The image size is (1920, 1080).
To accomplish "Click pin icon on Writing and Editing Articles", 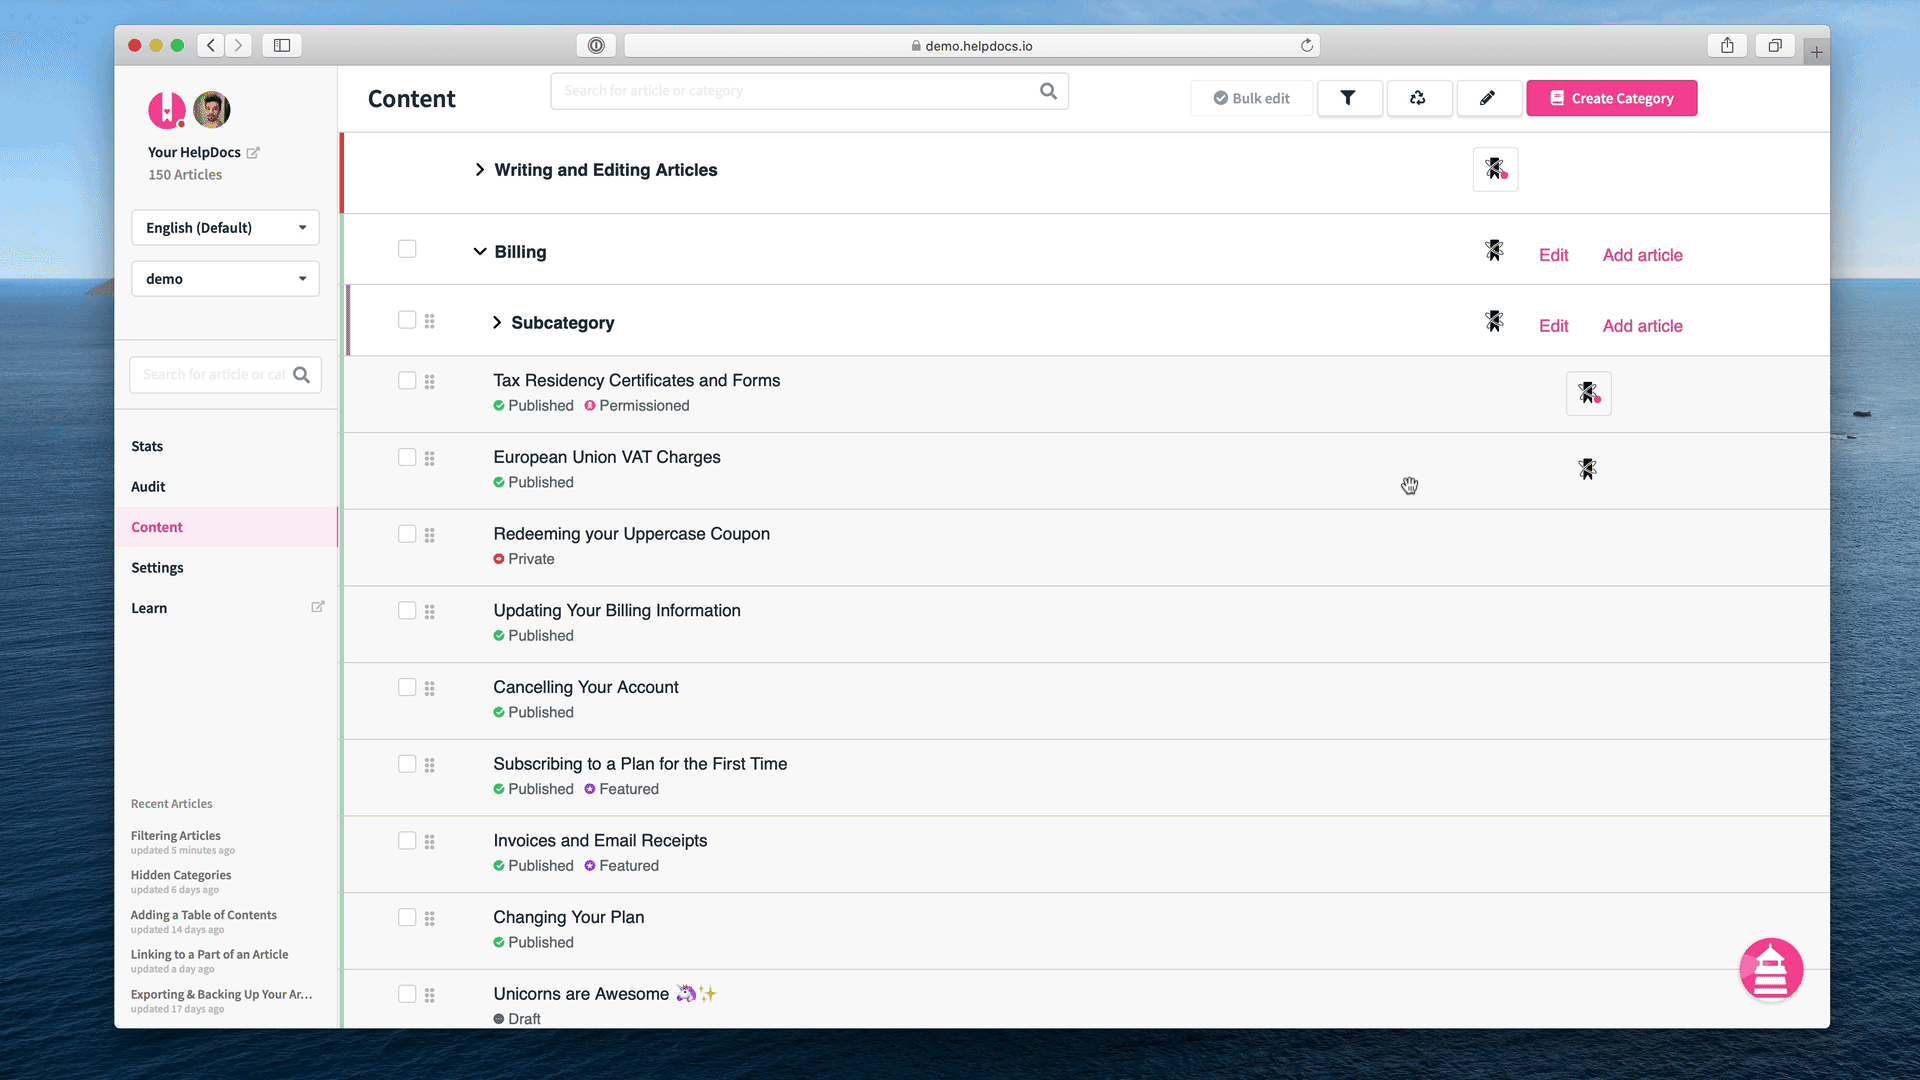I will [1495, 169].
